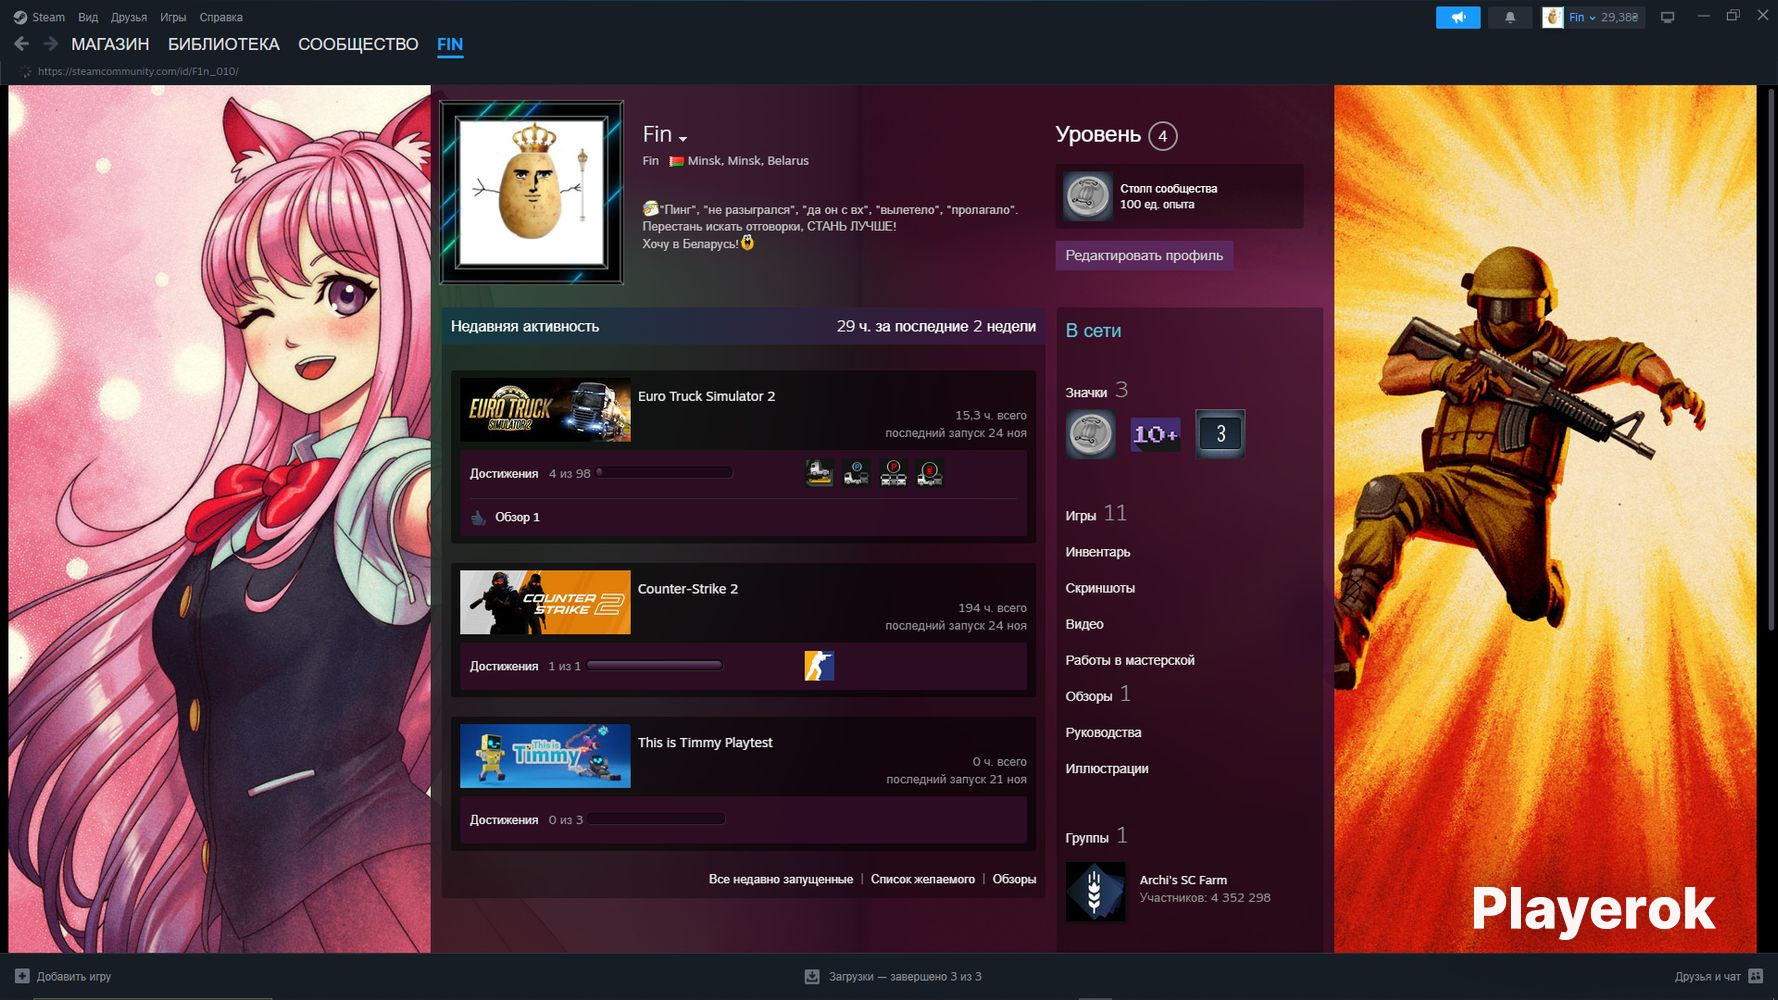The height and width of the screenshot is (1000, 1778).
Task: Click the steamcommunity.com profile URL
Action: (138, 72)
